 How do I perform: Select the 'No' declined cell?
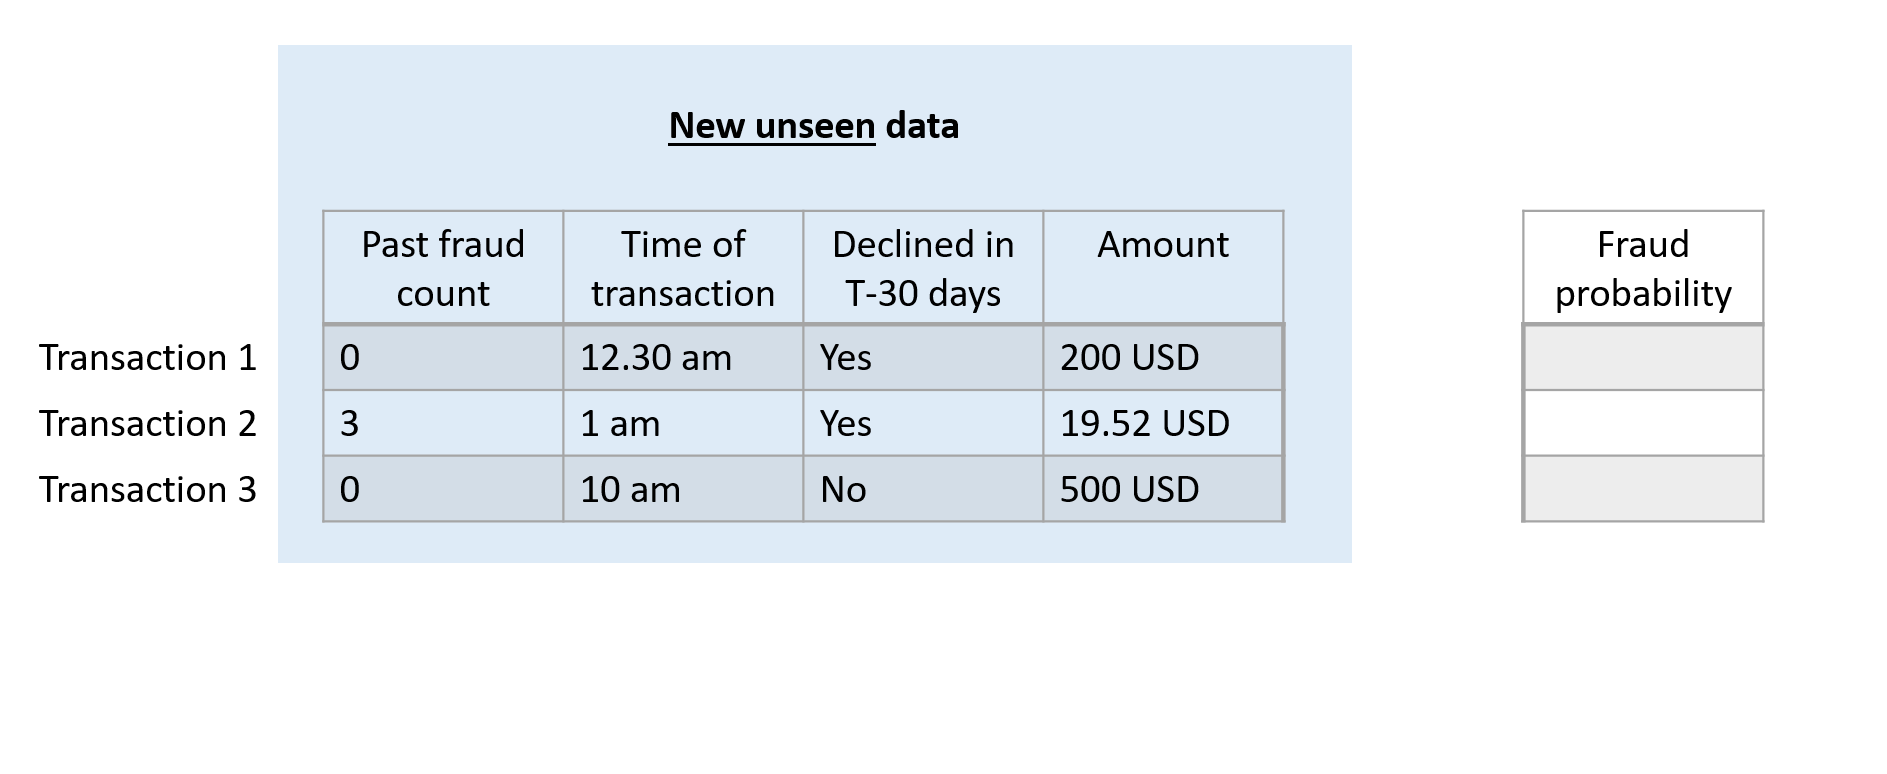[x=923, y=490]
